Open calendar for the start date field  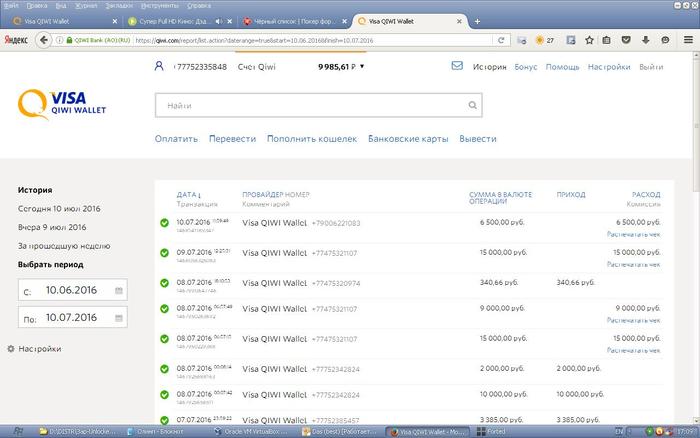(x=119, y=291)
